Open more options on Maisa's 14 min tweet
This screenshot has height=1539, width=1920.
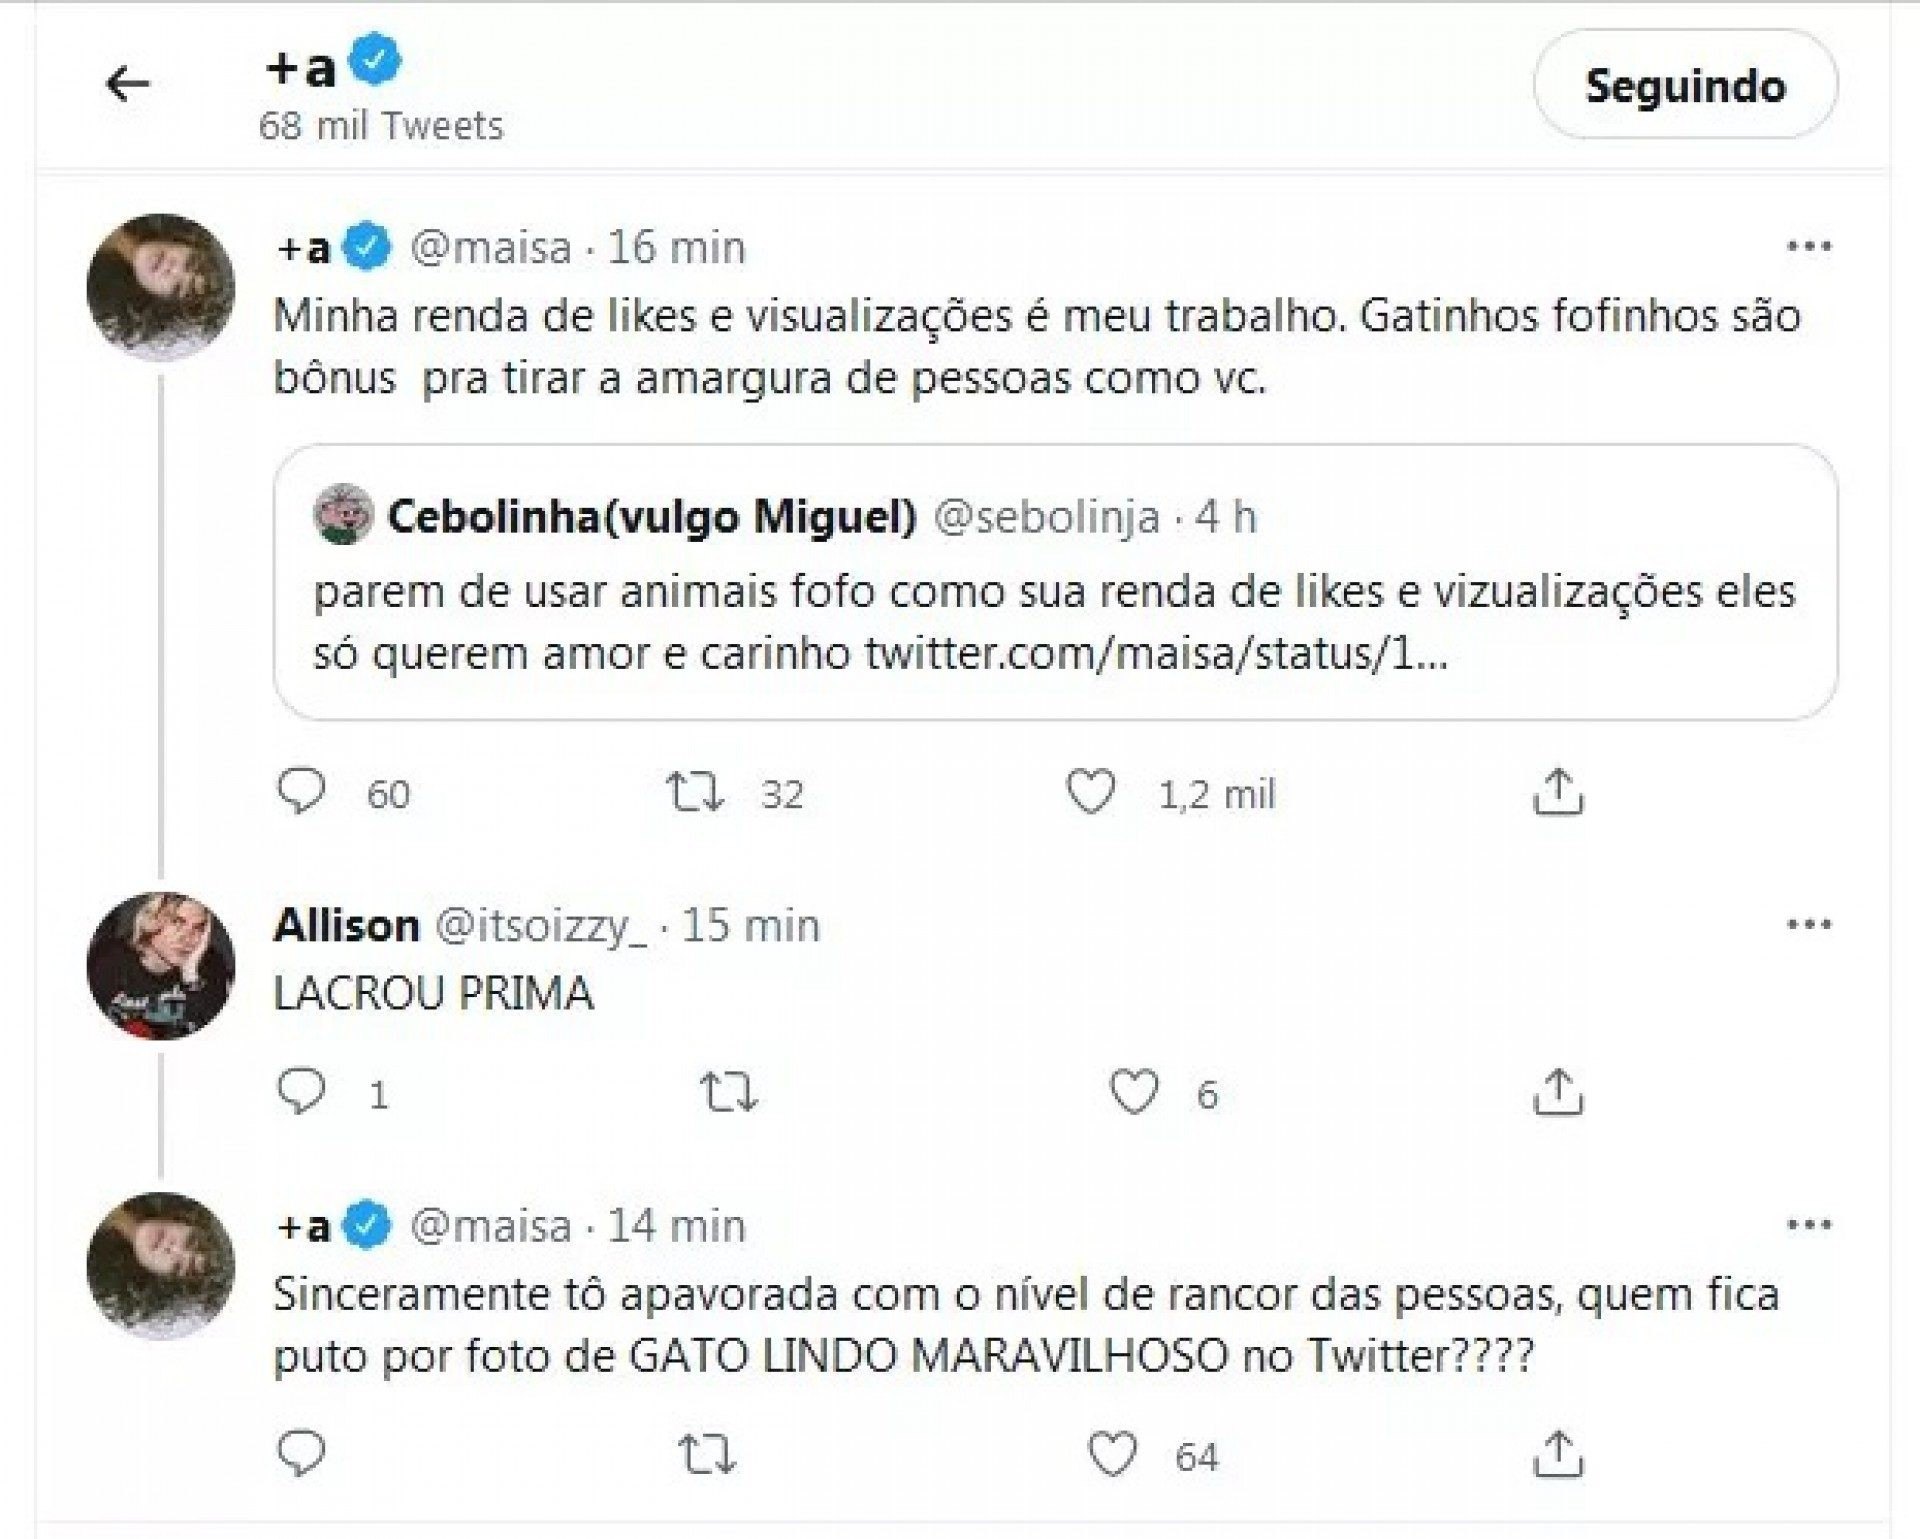click(1808, 1225)
